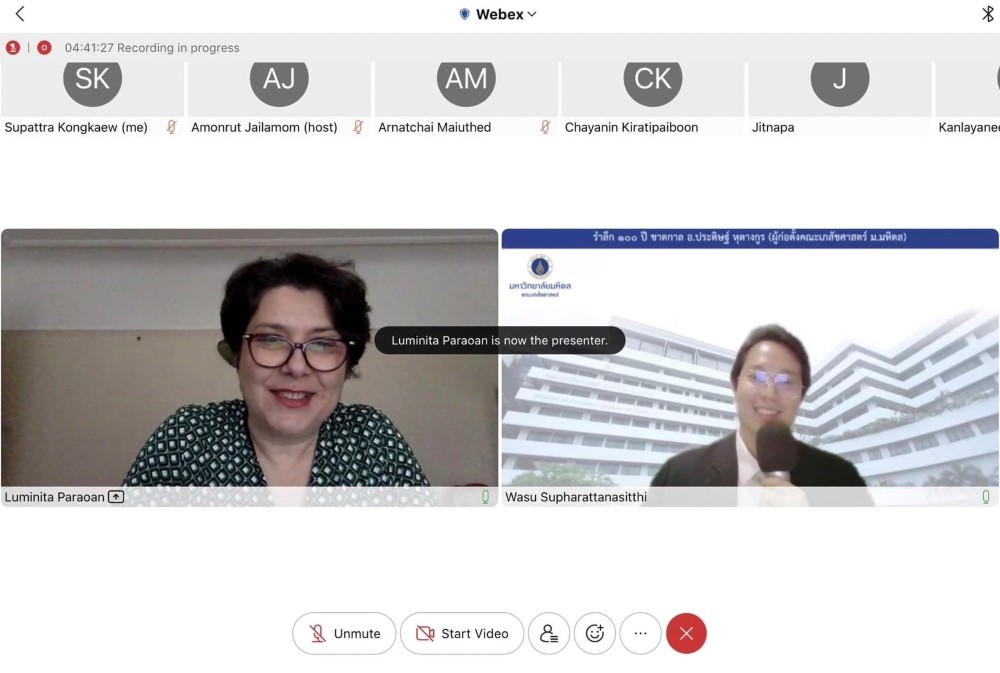Click muted mic icon next to Supattra Kongkaew
The width and height of the screenshot is (1000, 673).
[x=171, y=127]
